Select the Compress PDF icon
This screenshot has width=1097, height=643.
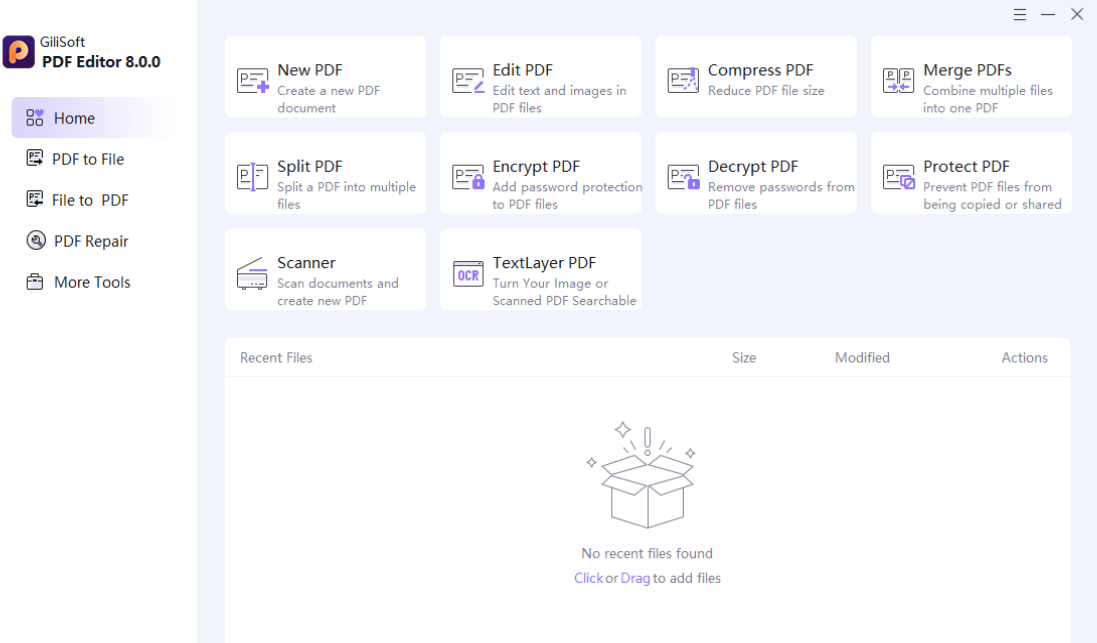(x=684, y=80)
